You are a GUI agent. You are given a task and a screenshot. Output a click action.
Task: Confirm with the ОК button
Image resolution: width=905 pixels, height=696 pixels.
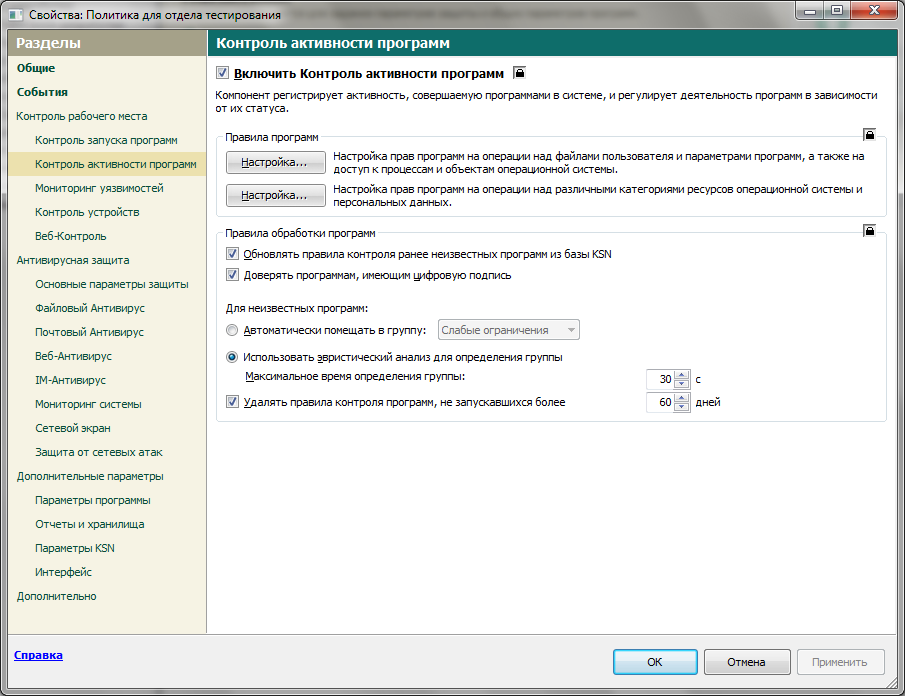click(655, 662)
